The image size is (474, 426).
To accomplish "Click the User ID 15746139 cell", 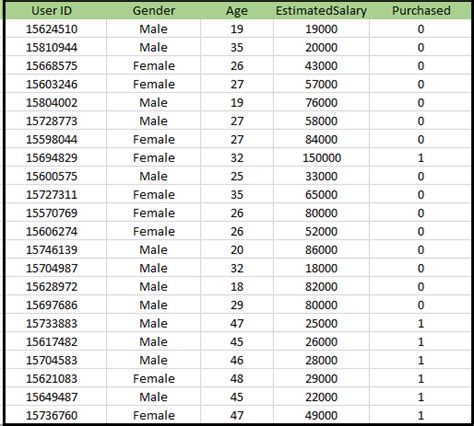I will (51, 250).
